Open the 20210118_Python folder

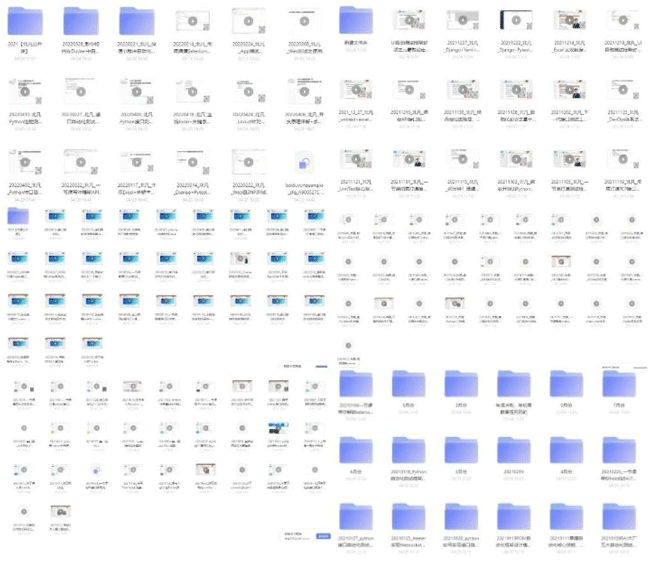[x=408, y=450]
